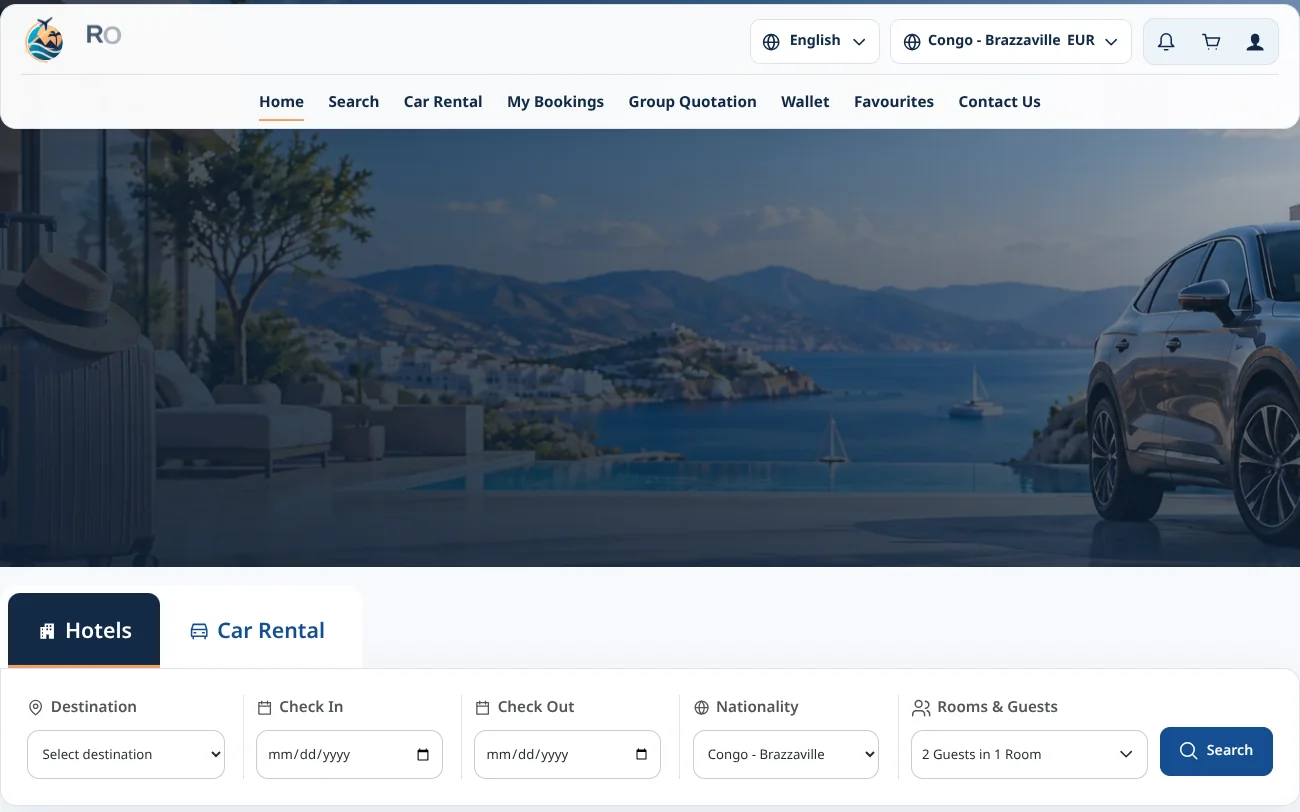Open the Nationality dropdown
The image size is (1300, 812).
786,754
